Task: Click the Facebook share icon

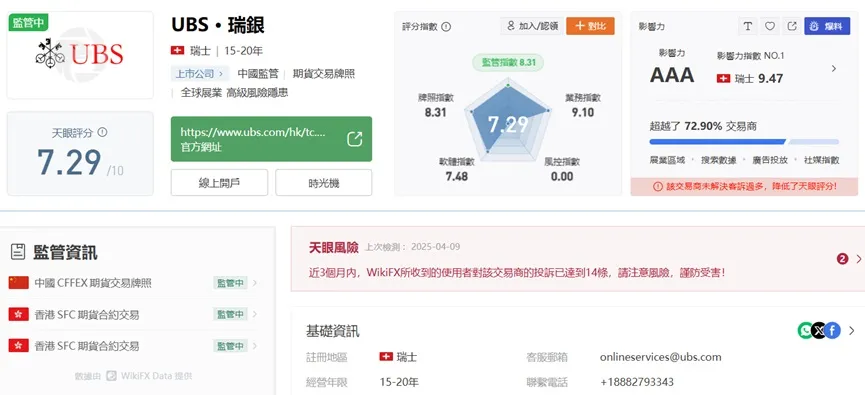Action: coord(833,330)
